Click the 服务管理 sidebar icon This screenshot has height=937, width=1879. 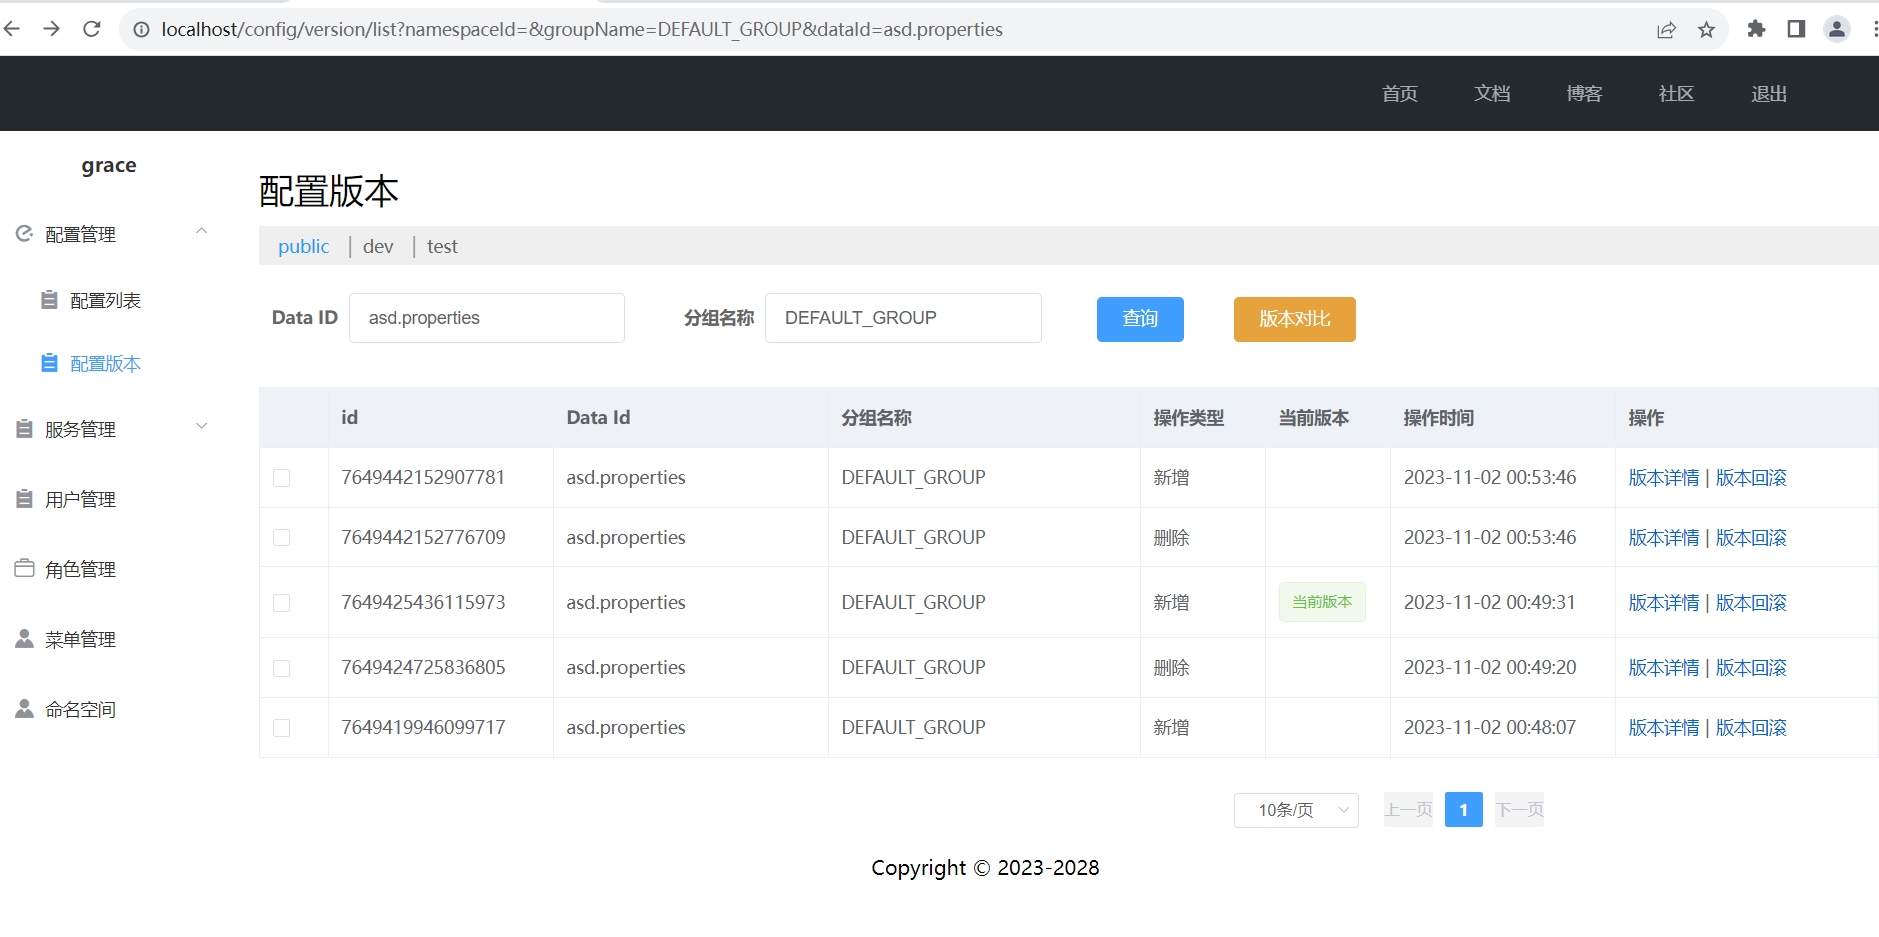(x=24, y=428)
